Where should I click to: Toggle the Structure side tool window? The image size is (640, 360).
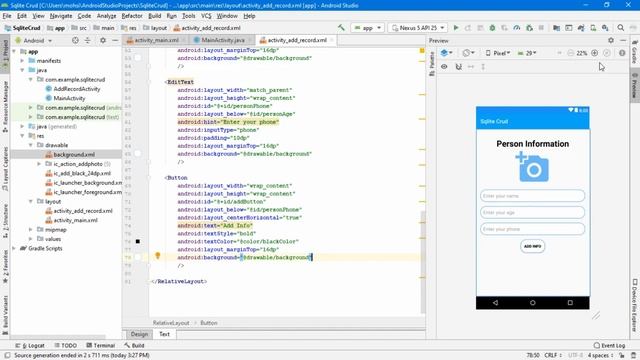tap(5, 220)
